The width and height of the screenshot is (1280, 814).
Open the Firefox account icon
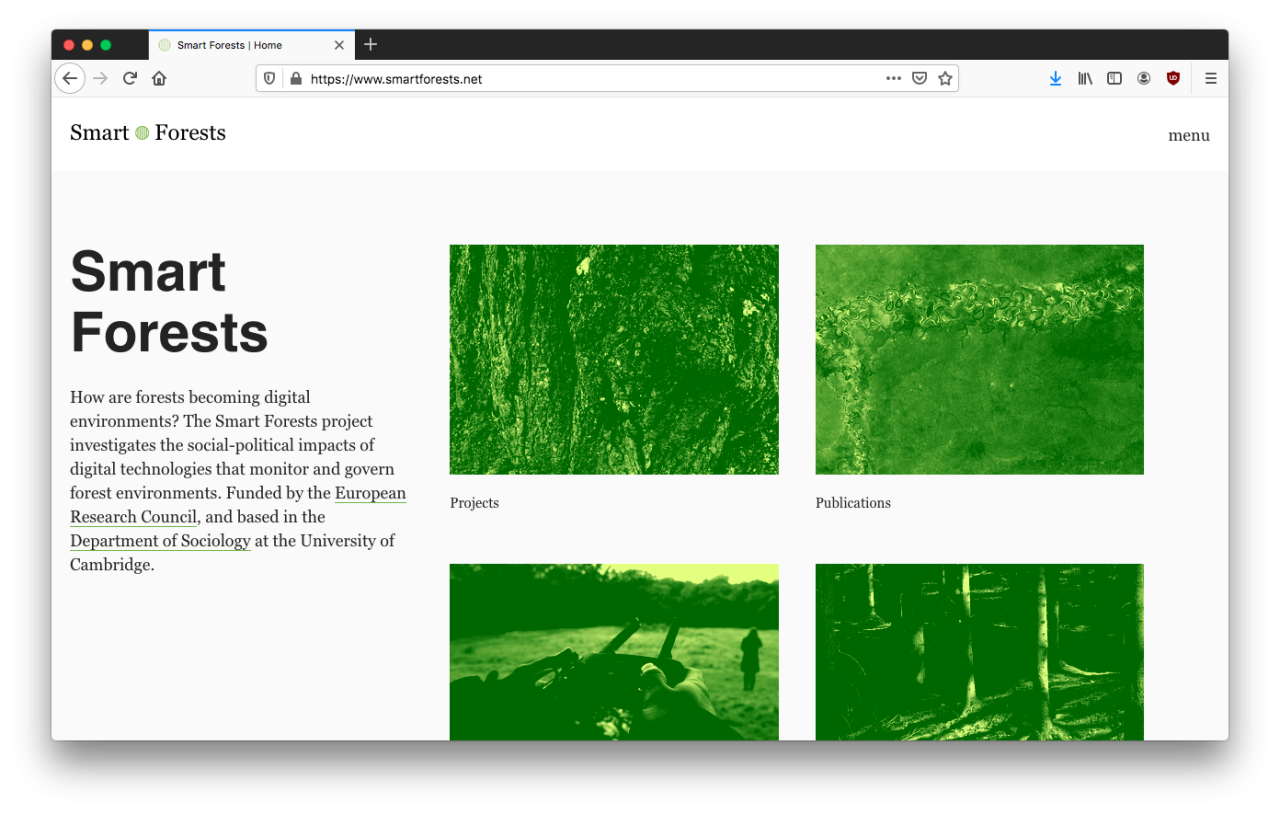1144,79
